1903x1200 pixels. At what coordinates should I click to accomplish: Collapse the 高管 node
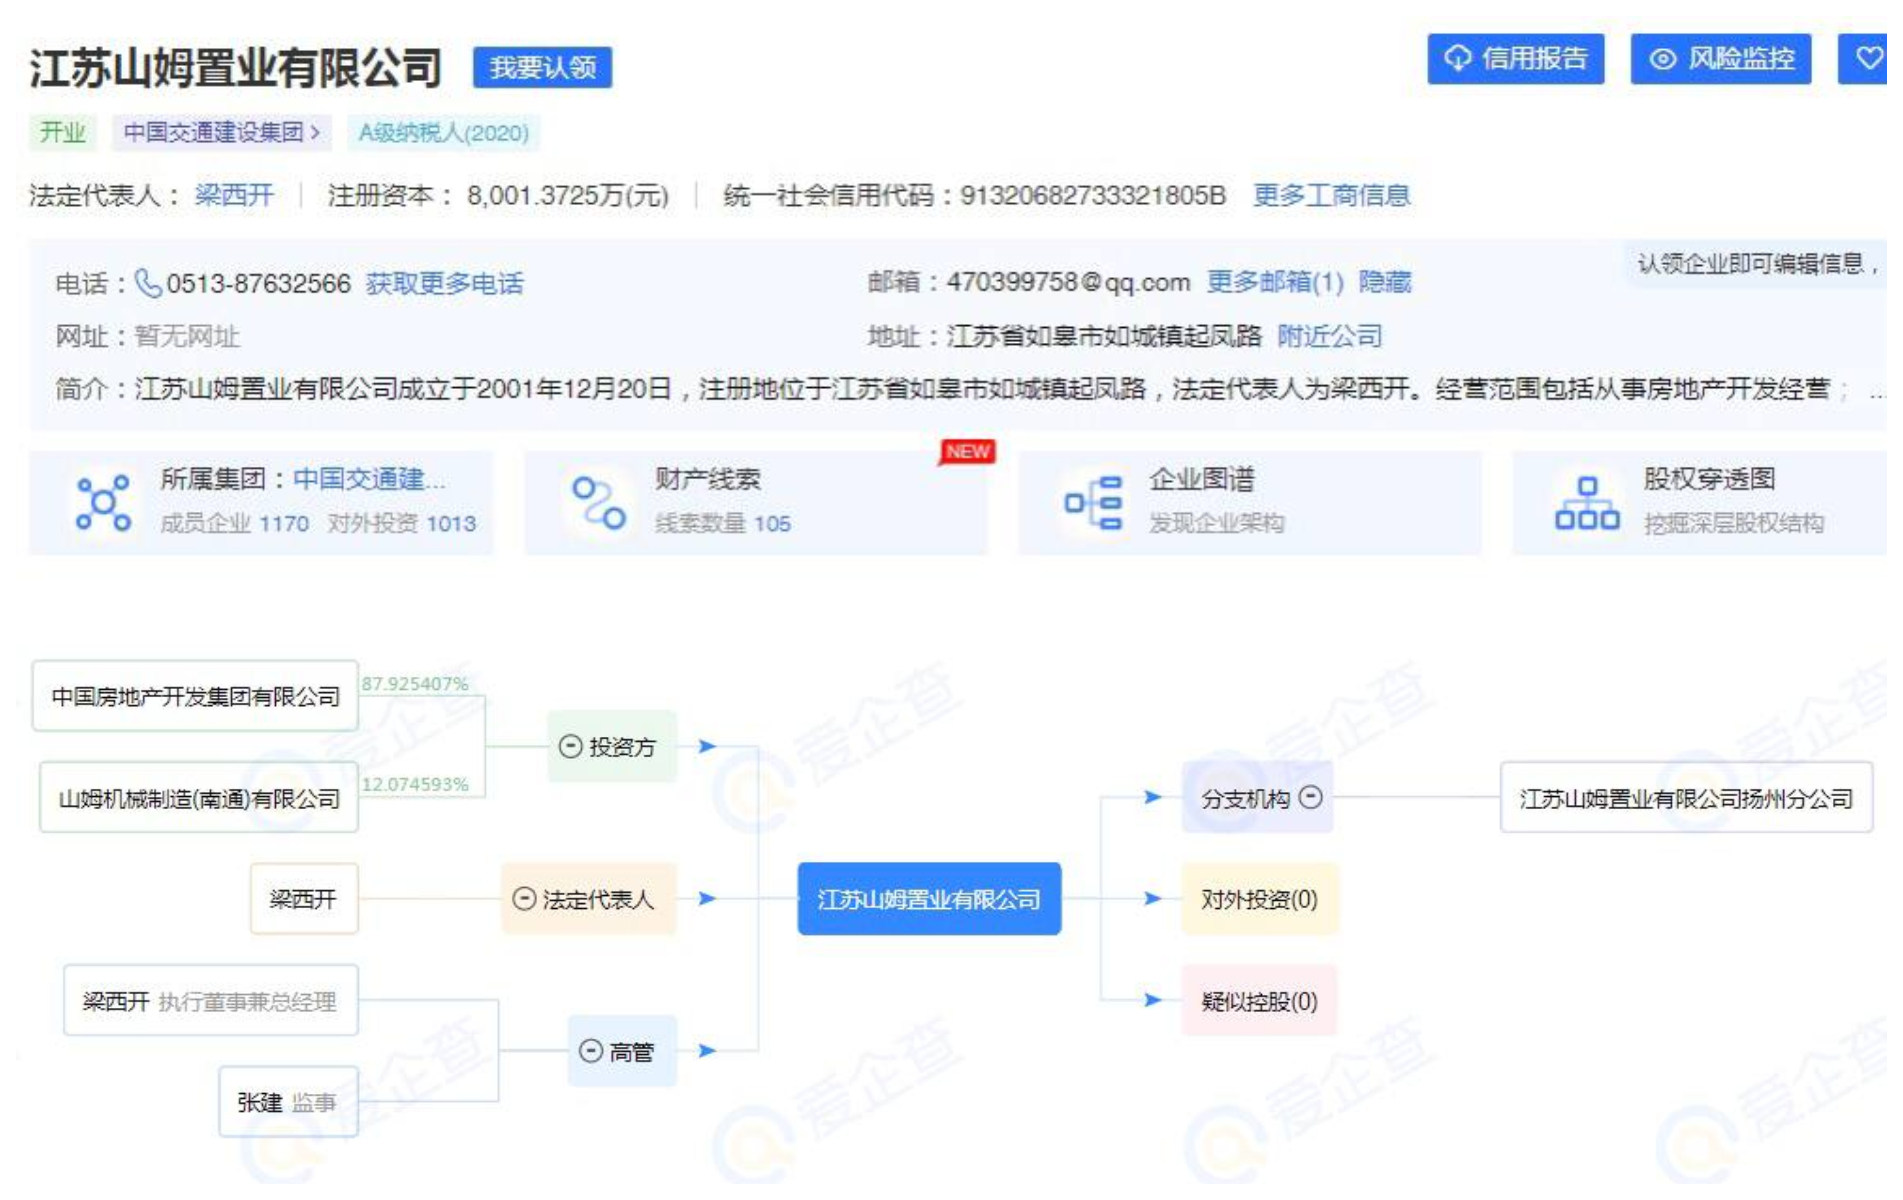(591, 1051)
